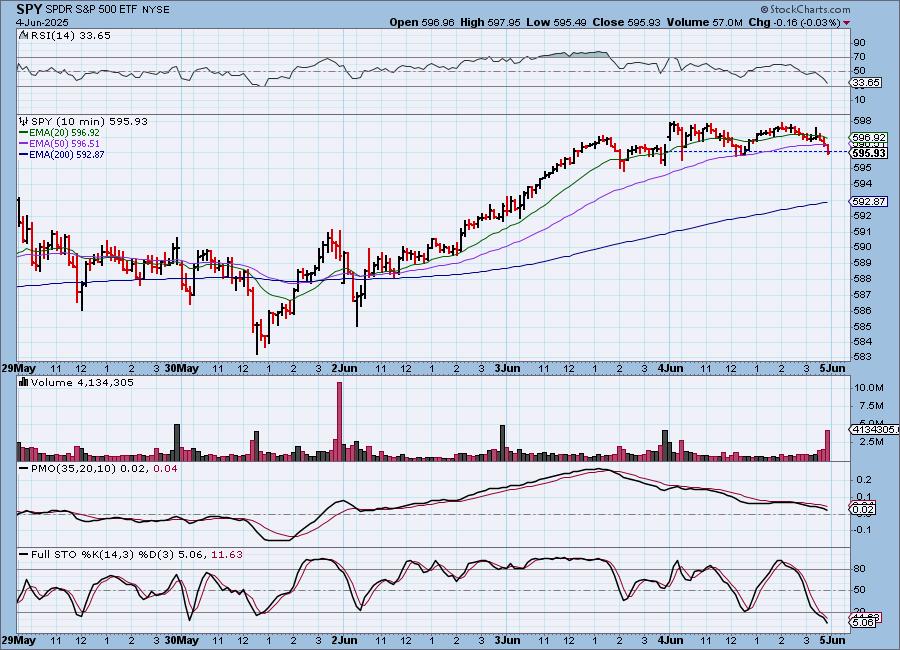Click the 595.93 last price tag on right axis
The image size is (900, 650).
[x=870, y=153]
